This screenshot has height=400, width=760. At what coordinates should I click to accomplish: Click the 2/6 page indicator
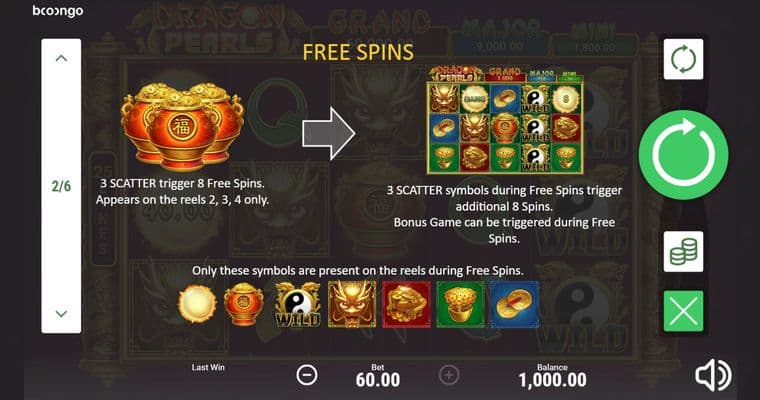click(61, 186)
